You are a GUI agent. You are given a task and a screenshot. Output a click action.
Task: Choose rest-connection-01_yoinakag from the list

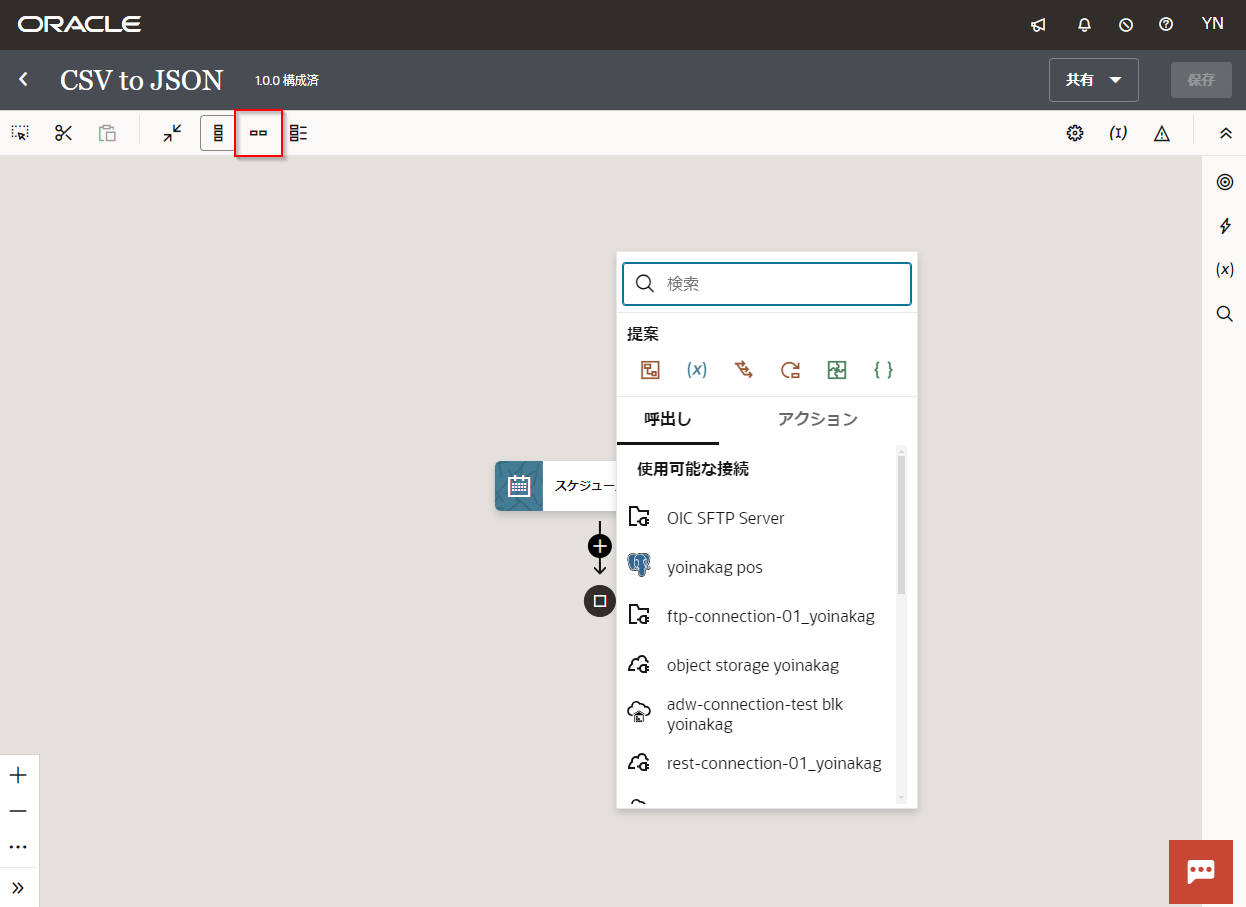point(773,763)
